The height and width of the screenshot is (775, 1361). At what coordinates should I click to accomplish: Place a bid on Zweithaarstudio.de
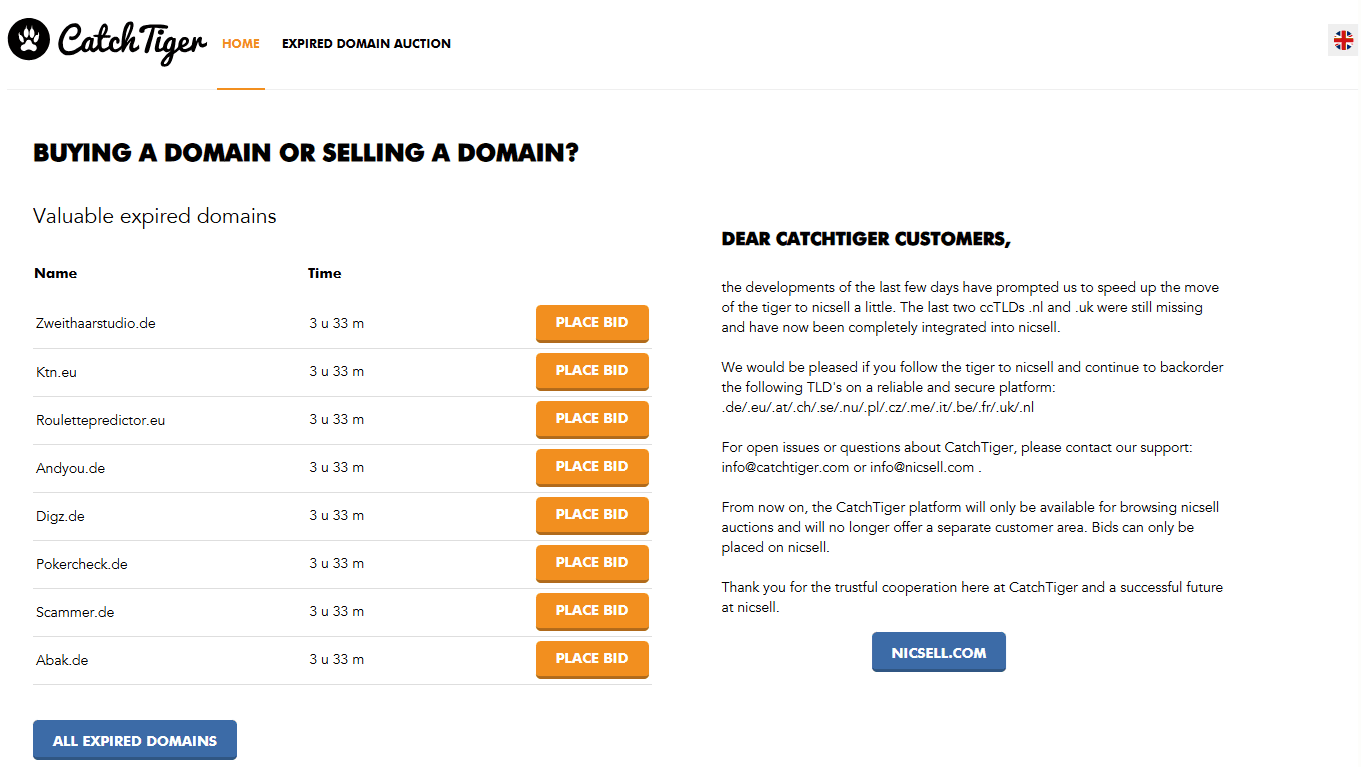592,323
